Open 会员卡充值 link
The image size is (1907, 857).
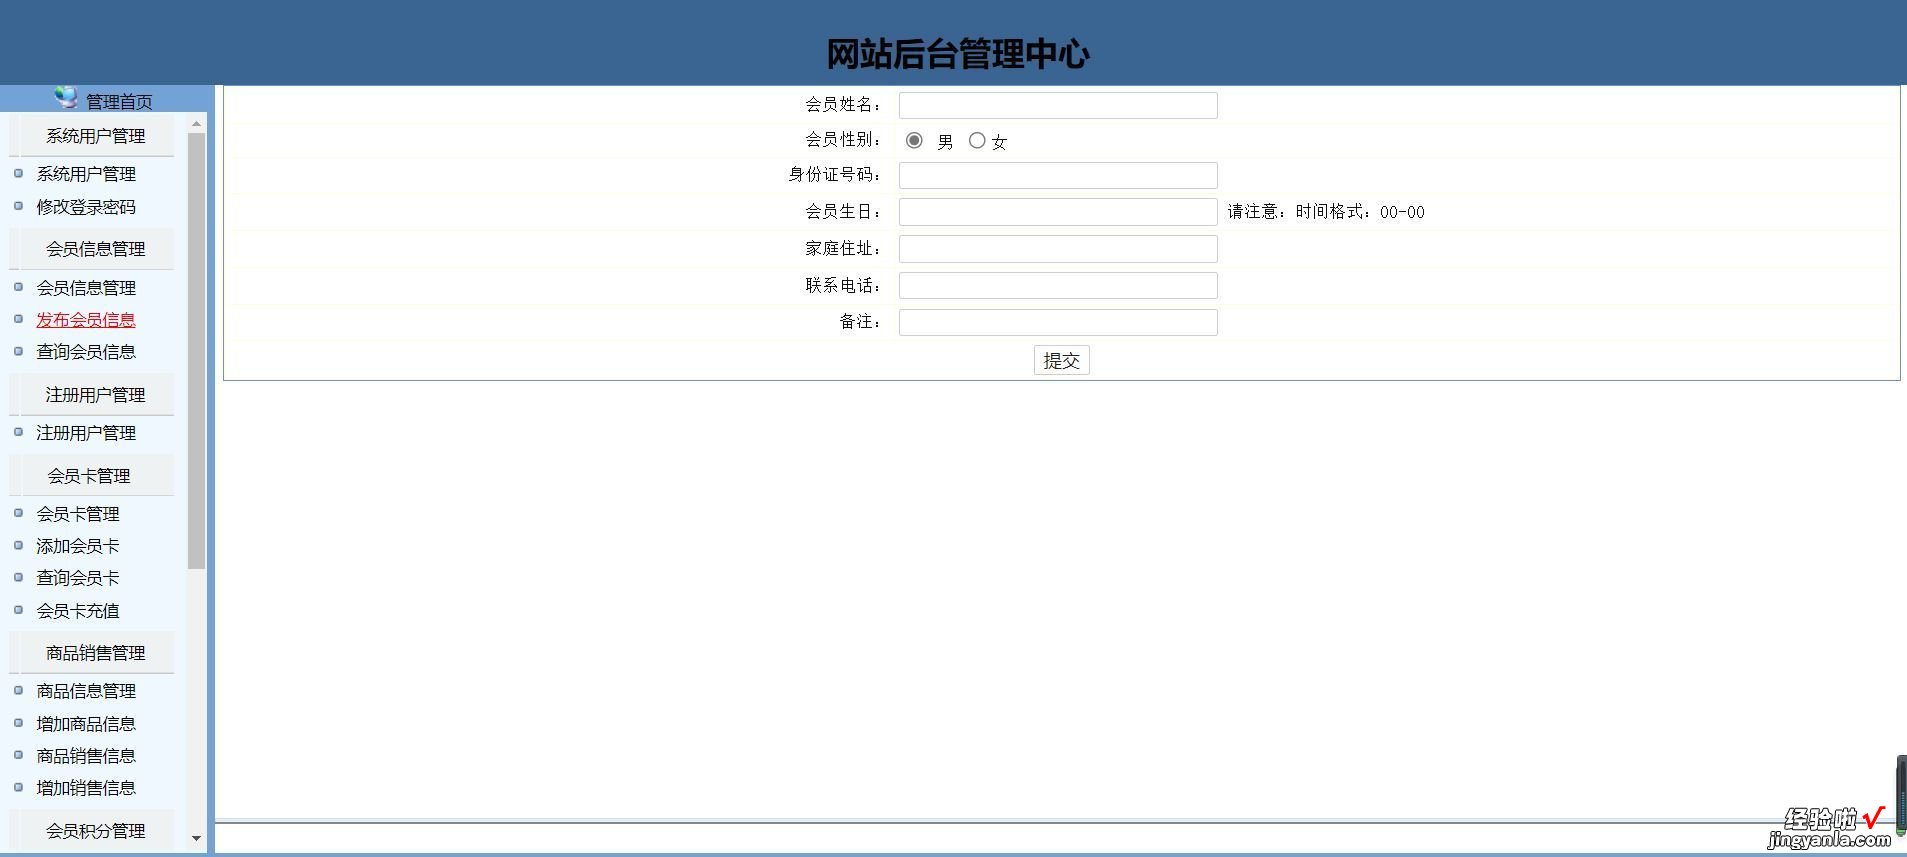coord(78,611)
